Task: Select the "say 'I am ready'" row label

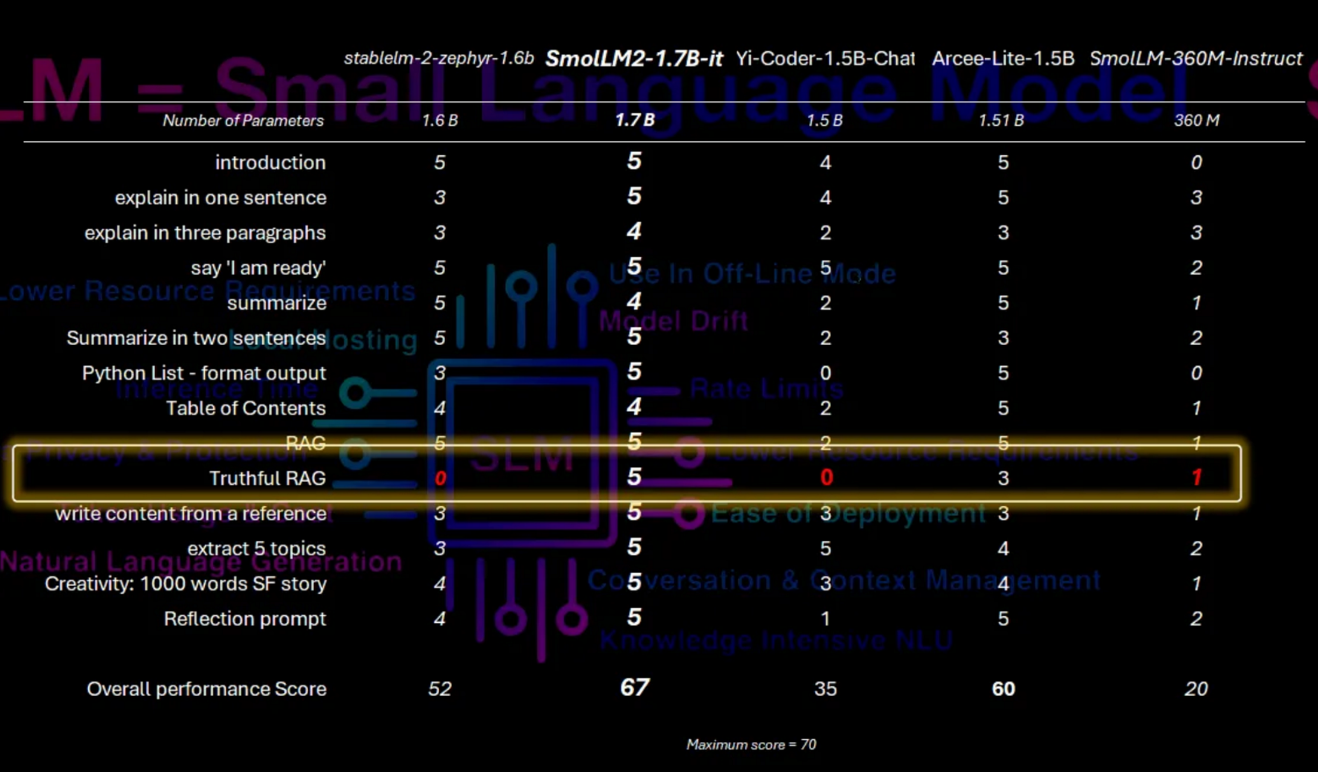Action: (x=258, y=268)
